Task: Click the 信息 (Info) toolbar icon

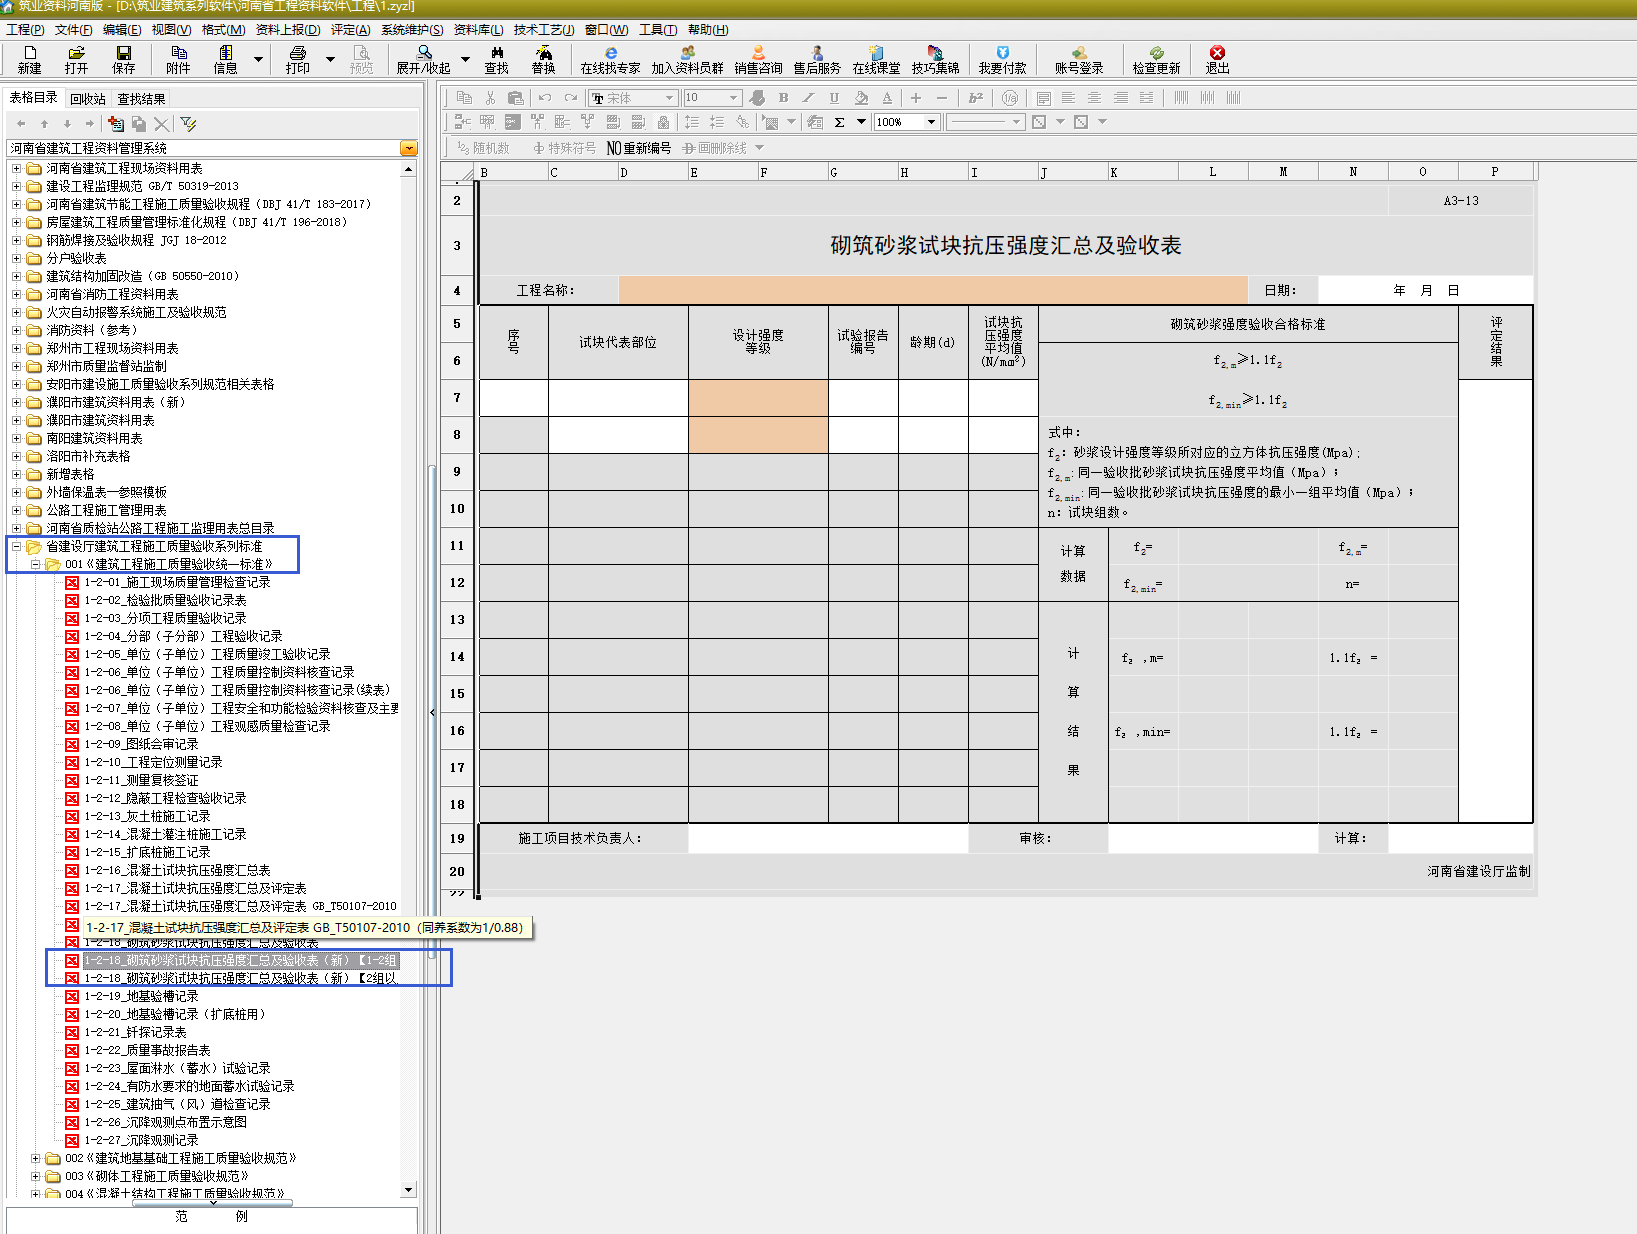Action: coord(226,60)
